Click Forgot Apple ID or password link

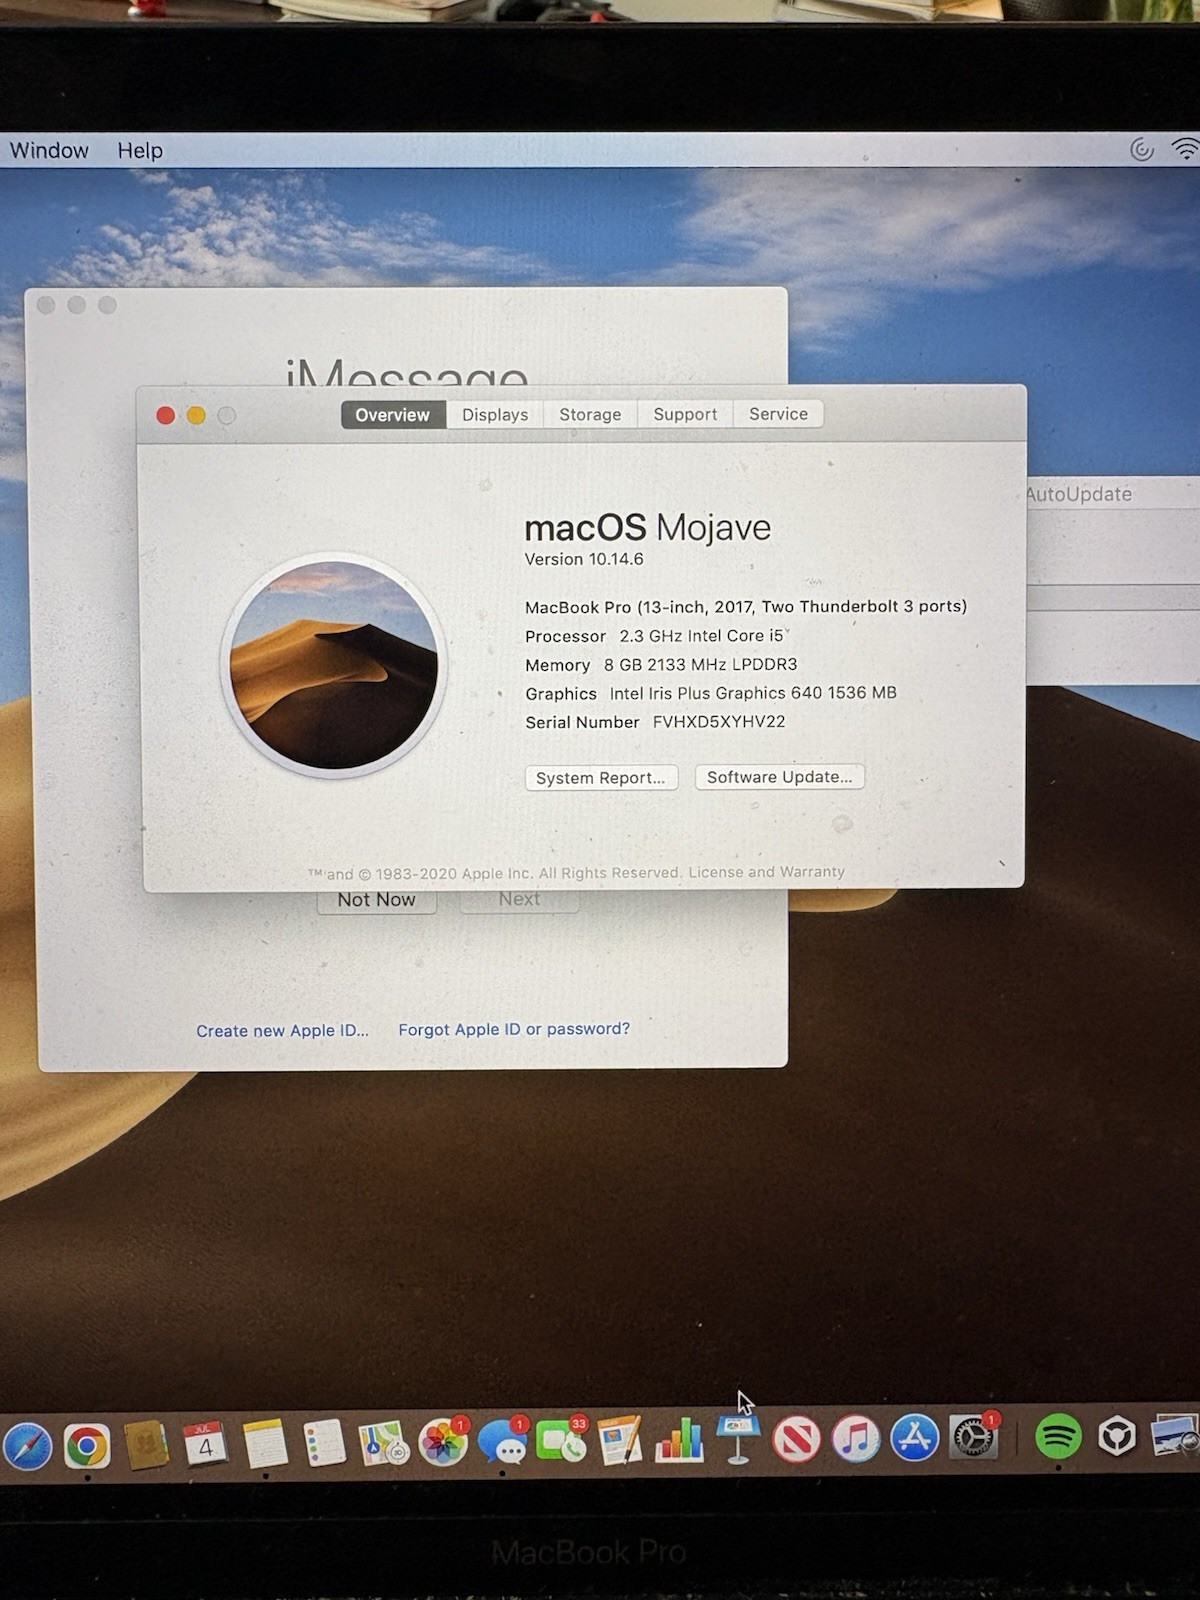point(514,1029)
